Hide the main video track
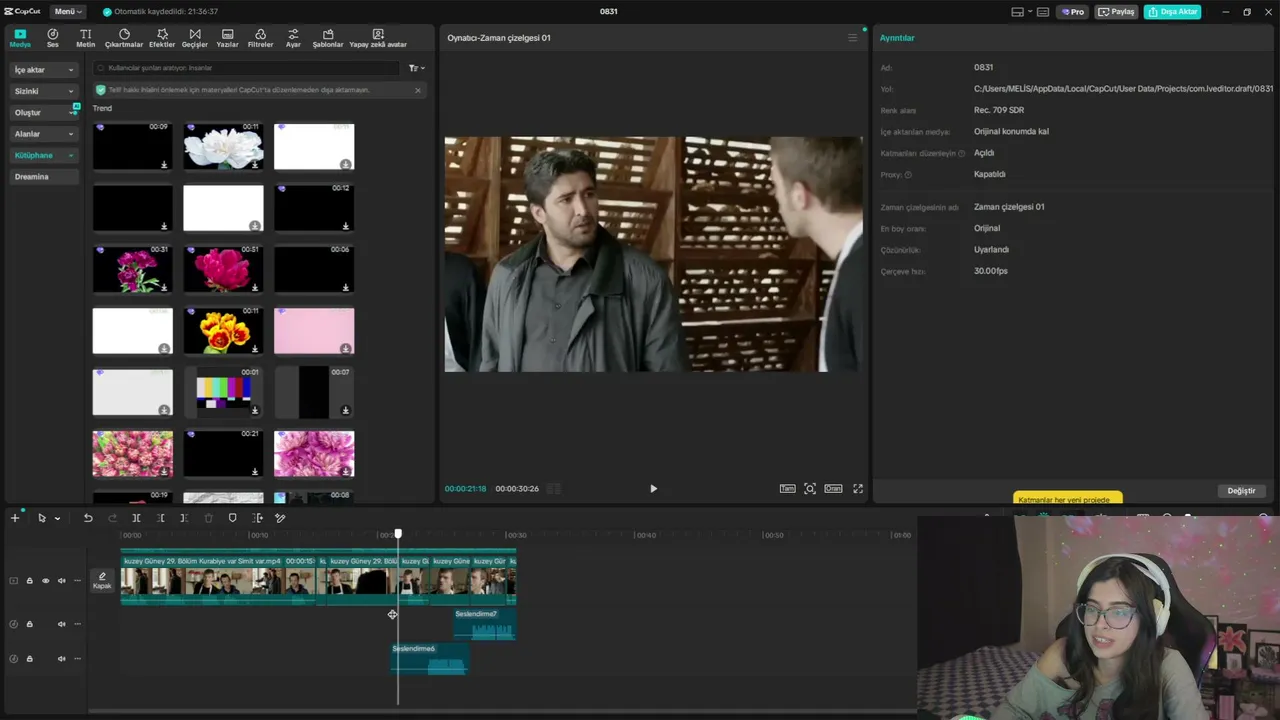1280x720 pixels. tap(45, 581)
